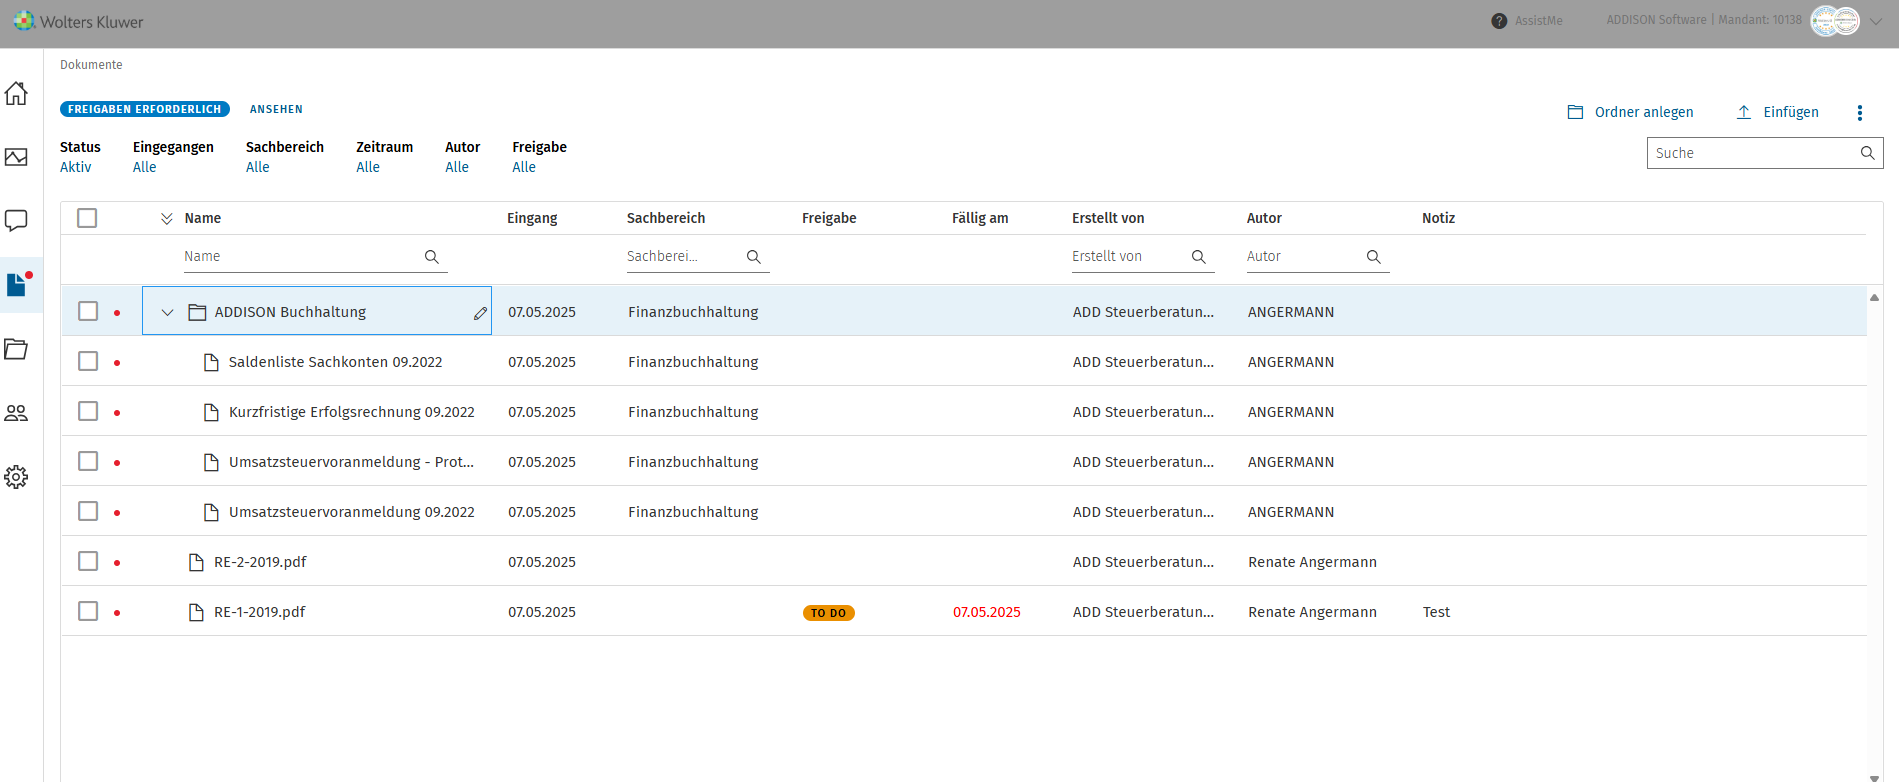Open the three-dot more options menu
This screenshot has width=1899, height=782.
pyautogui.click(x=1860, y=113)
